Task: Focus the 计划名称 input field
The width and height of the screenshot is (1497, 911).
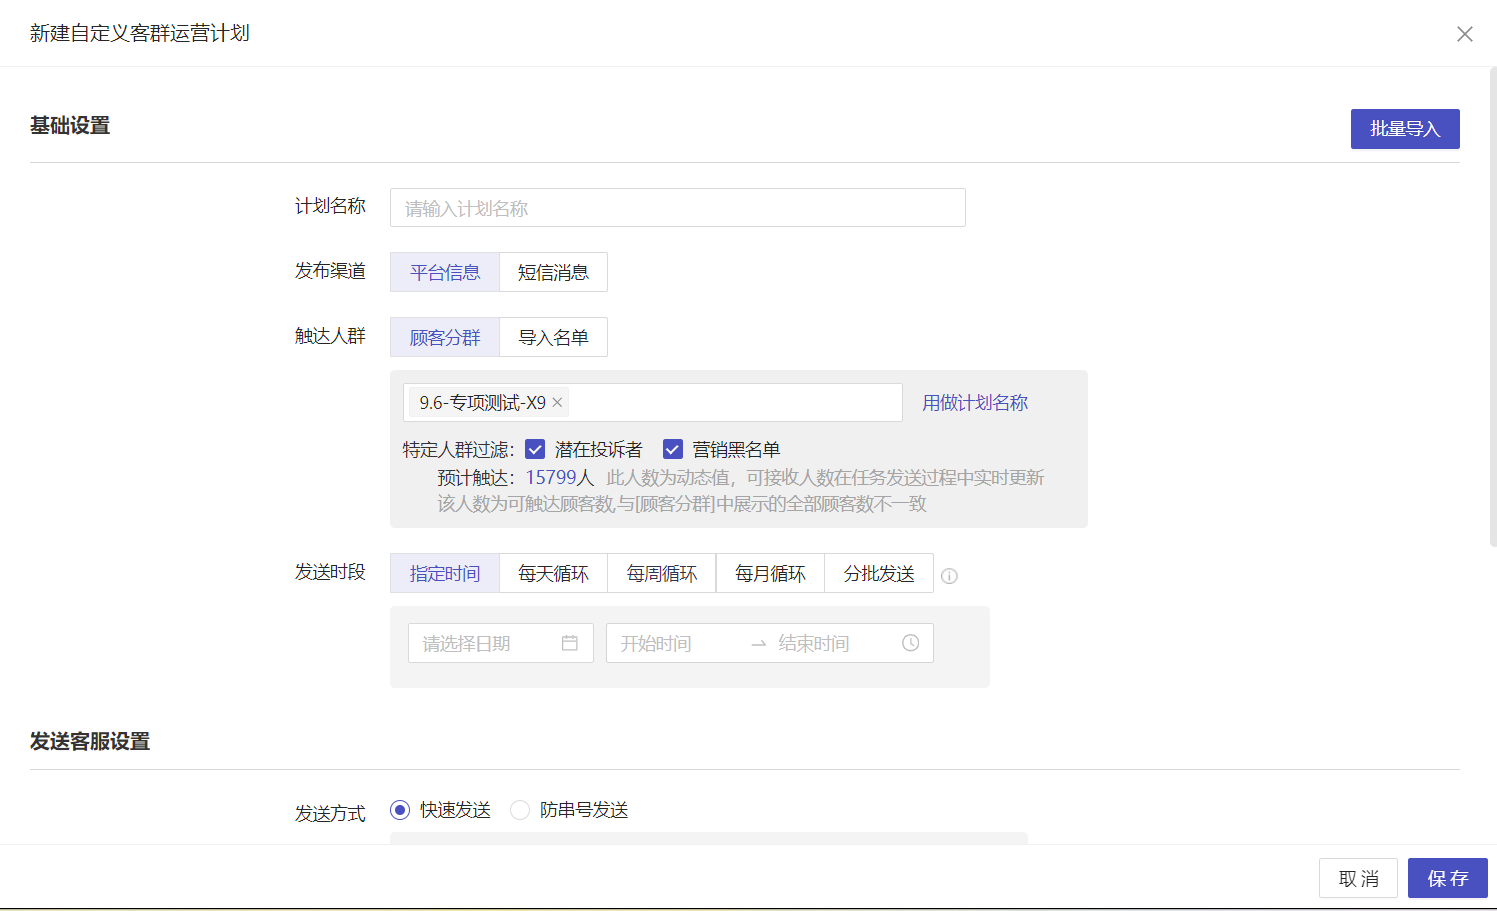Action: [677, 208]
